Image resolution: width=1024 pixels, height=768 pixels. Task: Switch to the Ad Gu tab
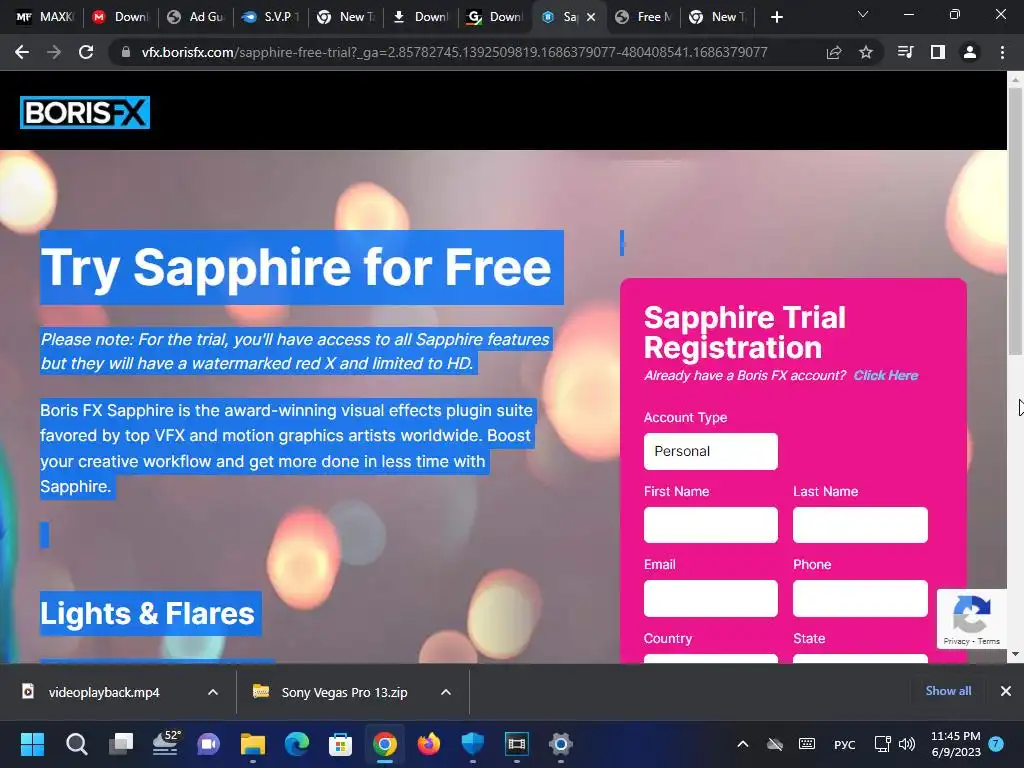point(196,17)
